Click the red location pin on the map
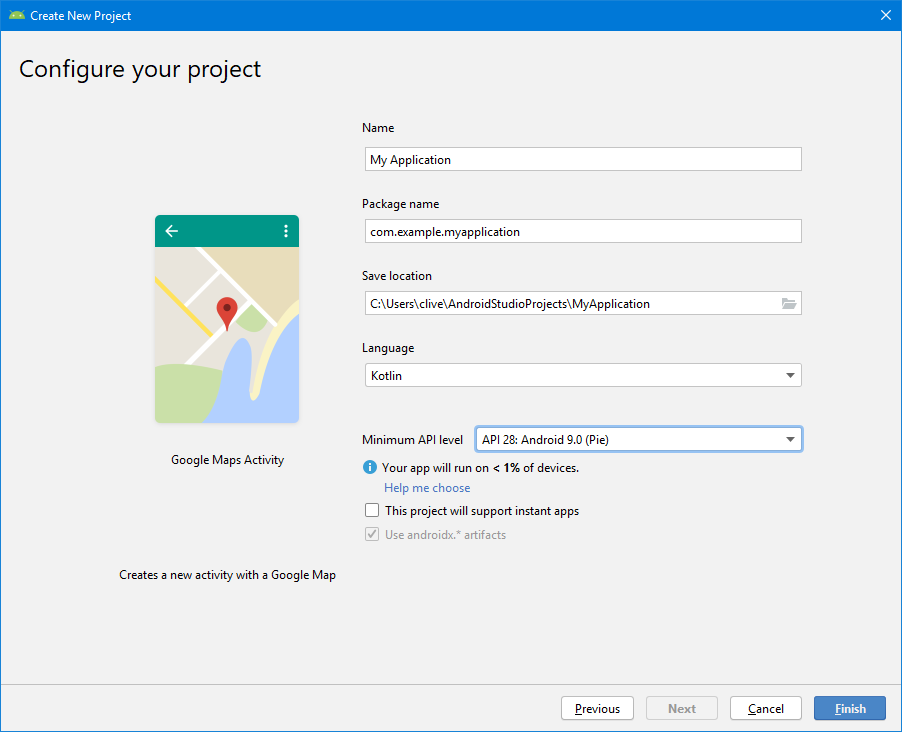Image resolution: width=902 pixels, height=732 pixels. [227, 312]
